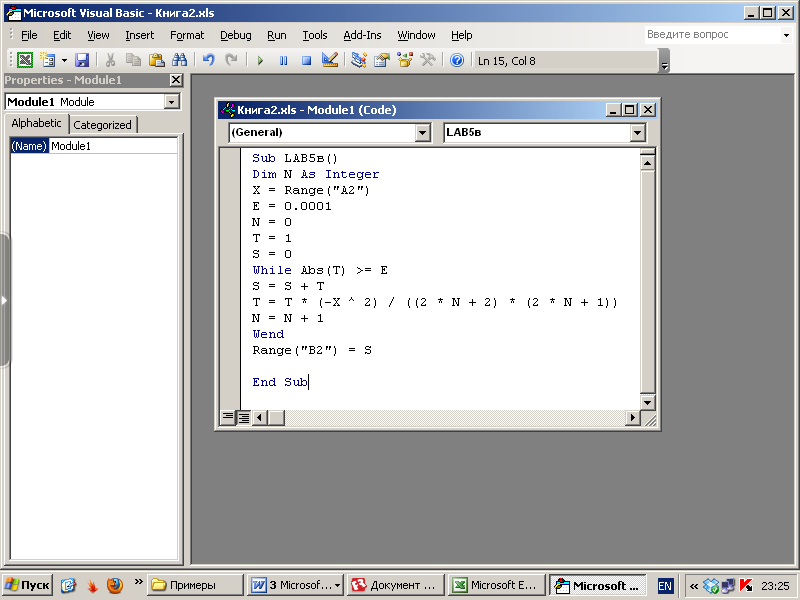Click the EN language indicator
The height and width of the screenshot is (600, 800).
[x=665, y=586]
